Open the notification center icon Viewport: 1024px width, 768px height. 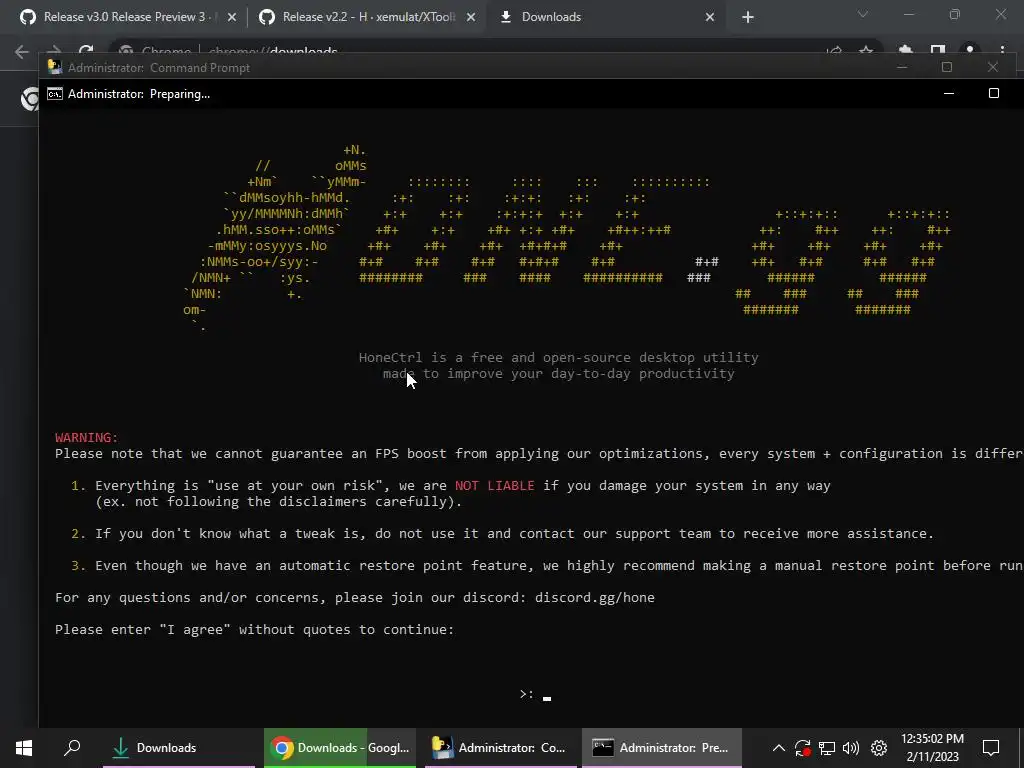click(x=991, y=748)
